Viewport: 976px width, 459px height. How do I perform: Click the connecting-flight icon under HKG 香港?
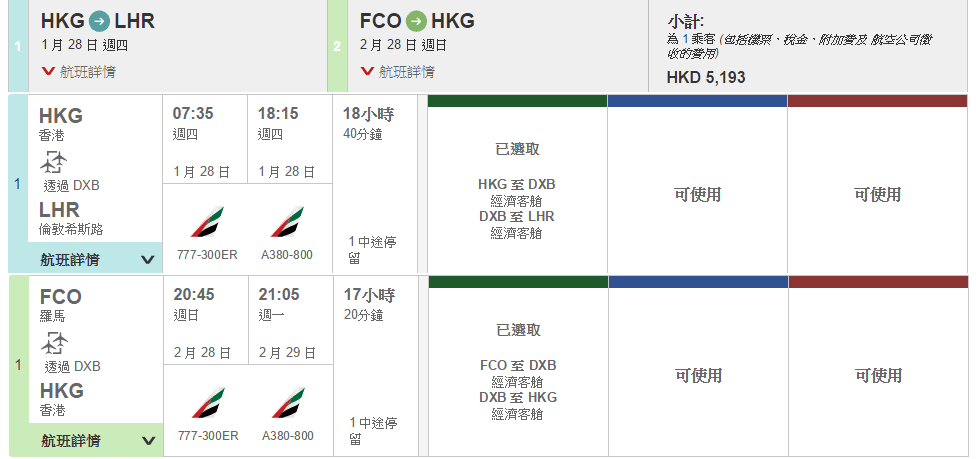54,162
